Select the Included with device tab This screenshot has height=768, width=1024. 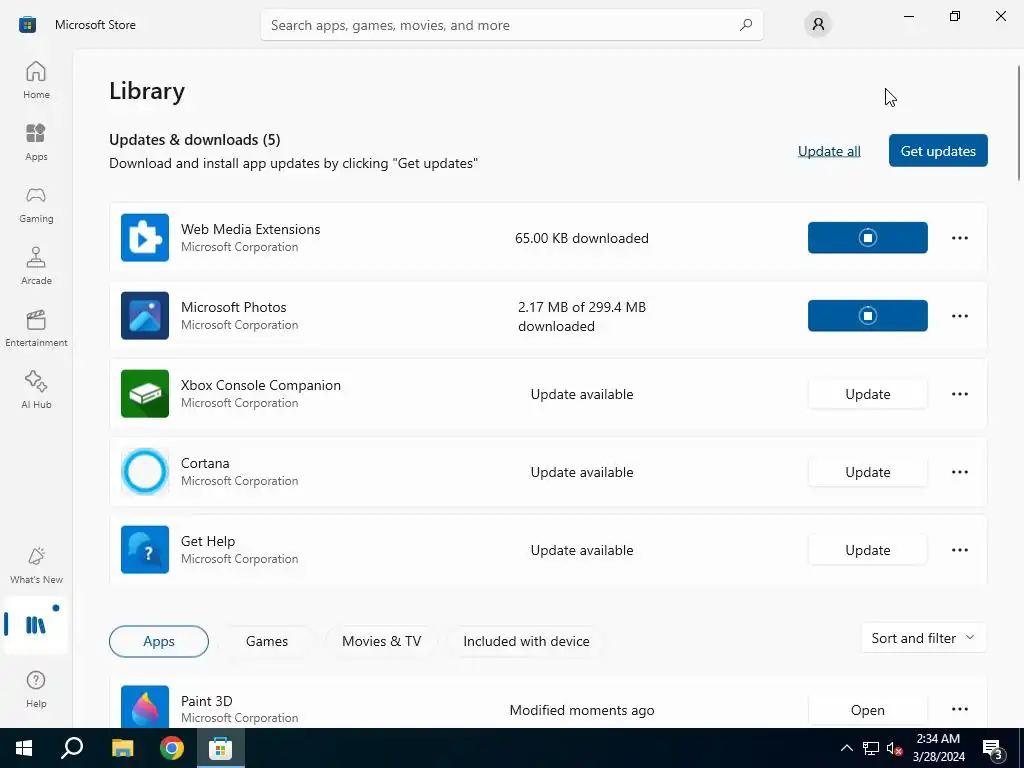526,641
